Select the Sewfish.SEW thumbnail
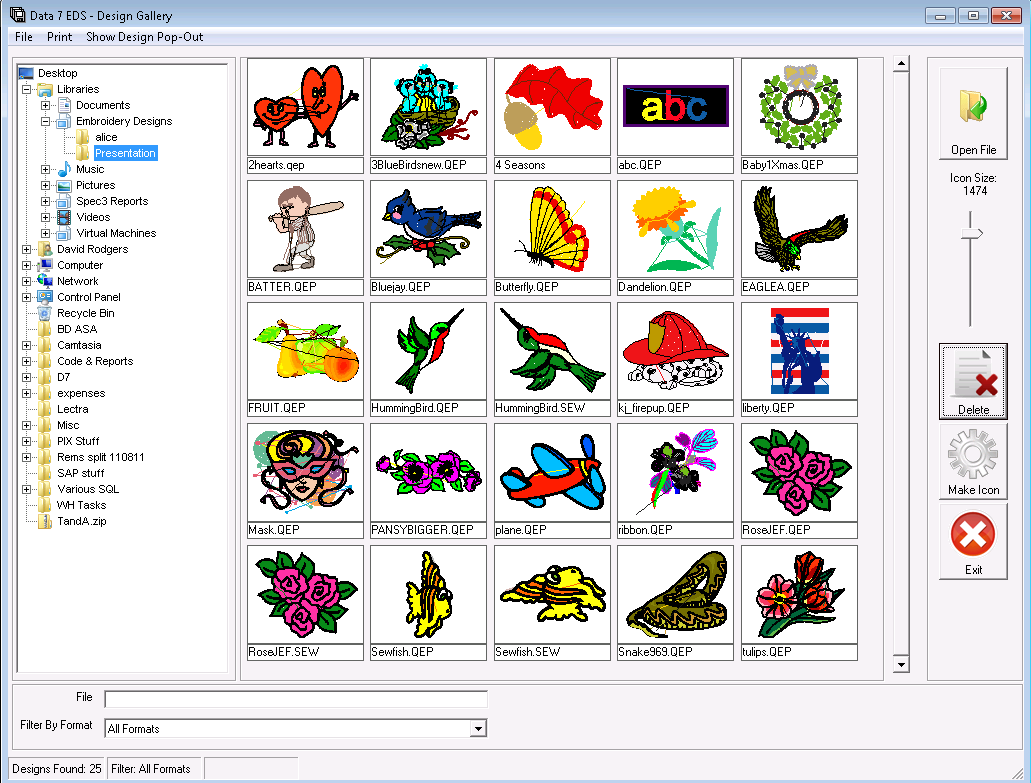The image size is (1031, 783). [552, 594]
